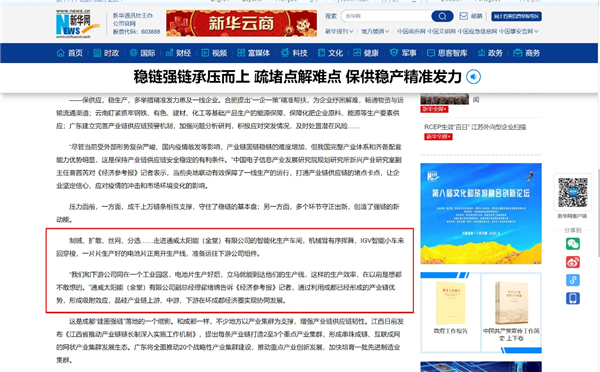Expand the 地方频道 dropdown
The width and height of the screenshot is (600, 372).
pyautogui.click(x=375, y=31)
